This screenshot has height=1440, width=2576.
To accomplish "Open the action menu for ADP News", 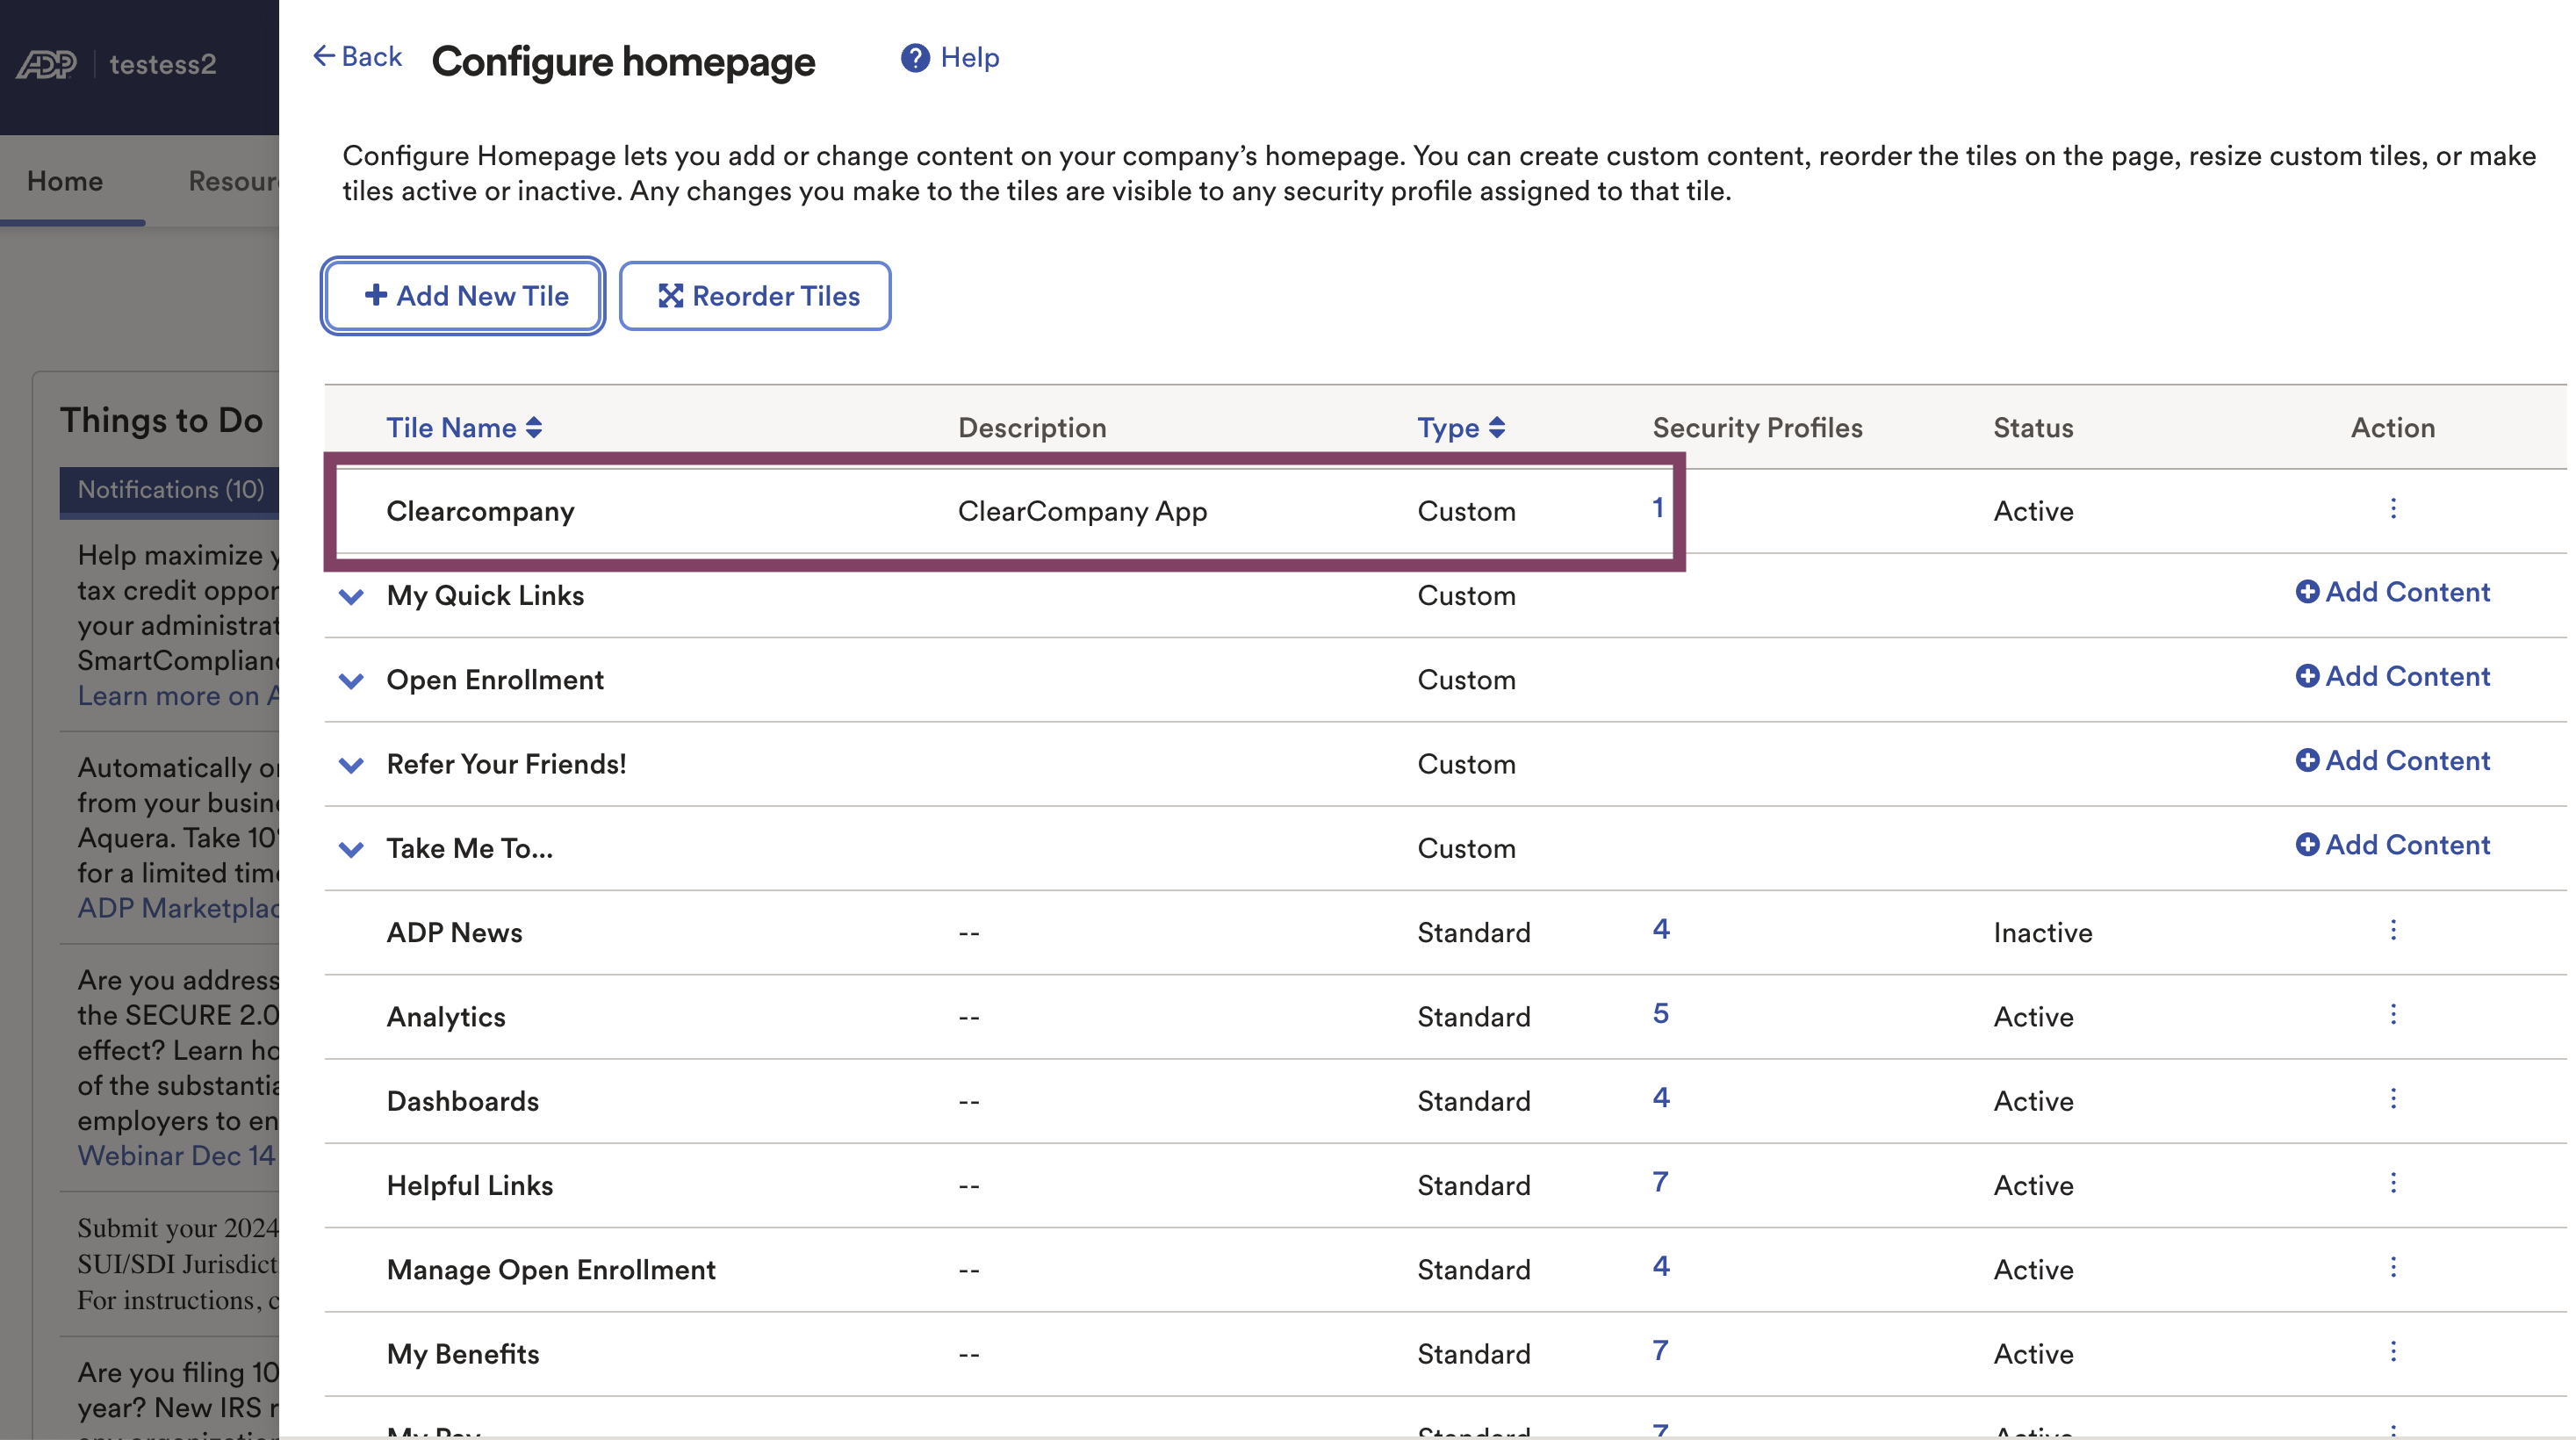I will tap(2393, 931).
